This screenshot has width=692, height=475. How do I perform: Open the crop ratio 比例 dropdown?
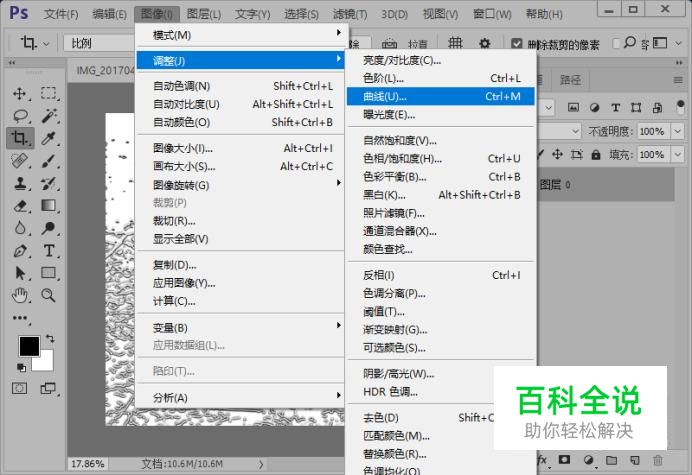(99, 43)
